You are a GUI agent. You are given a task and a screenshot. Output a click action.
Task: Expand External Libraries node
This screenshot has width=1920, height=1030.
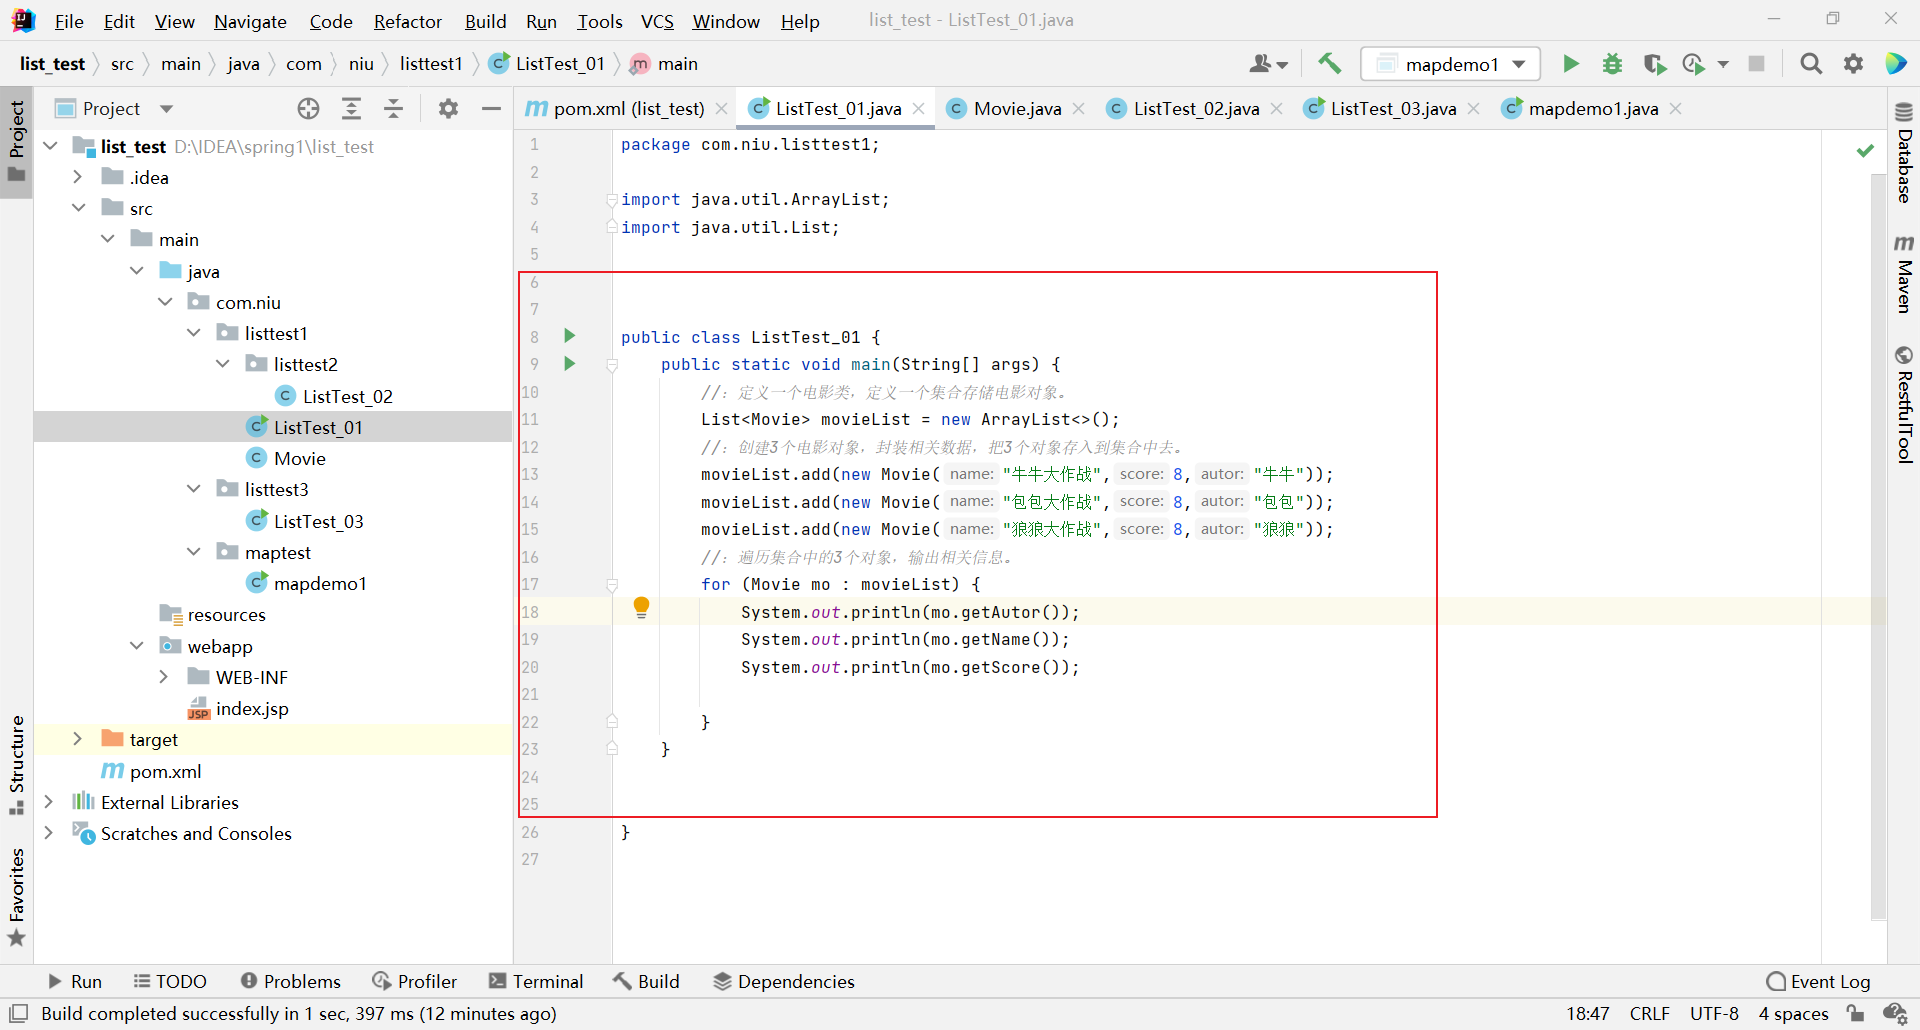tap(49, 802)
